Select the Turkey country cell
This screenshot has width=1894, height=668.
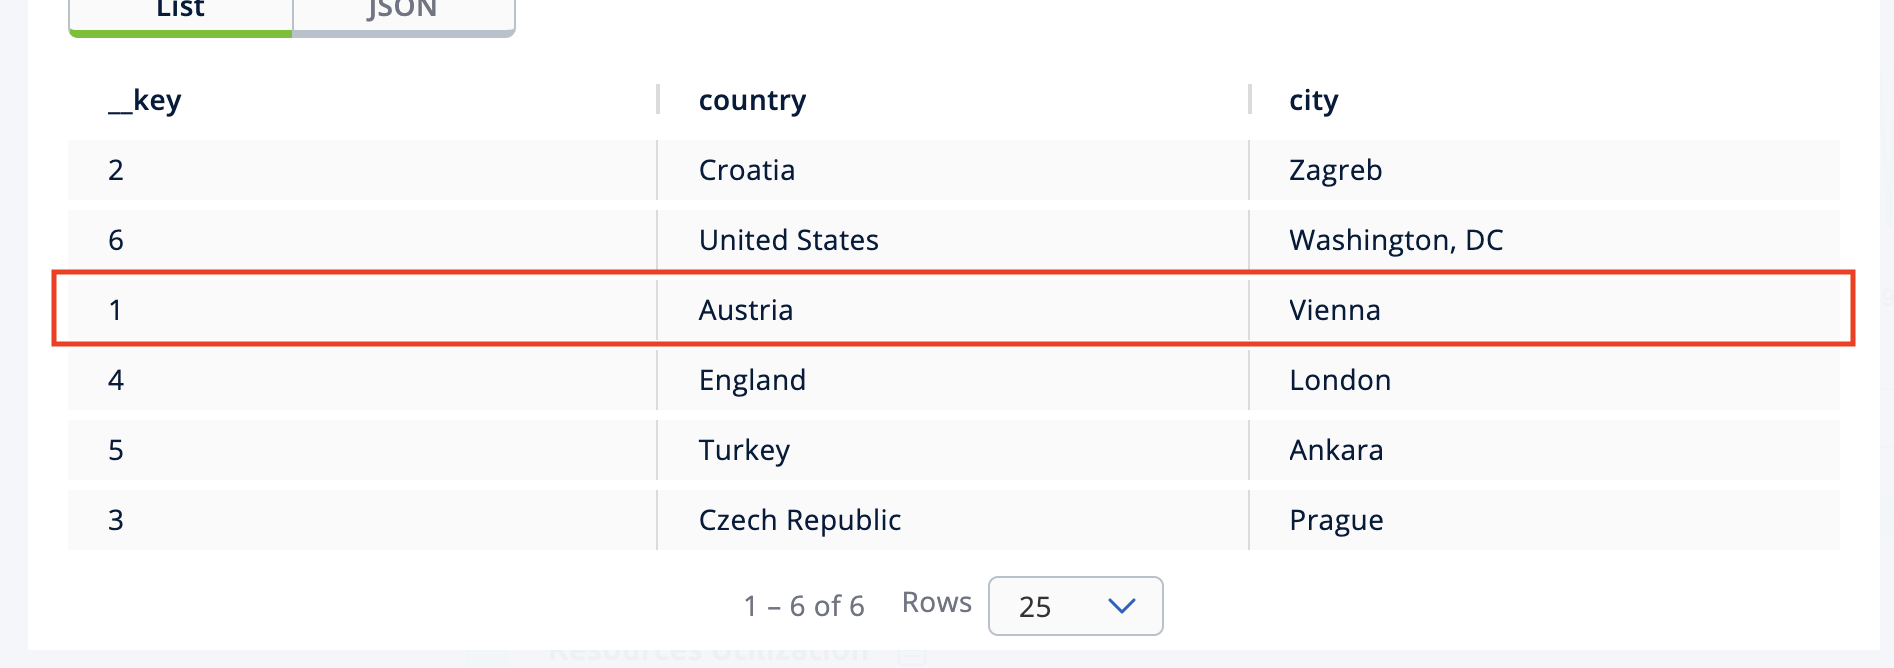click(744, 450)
